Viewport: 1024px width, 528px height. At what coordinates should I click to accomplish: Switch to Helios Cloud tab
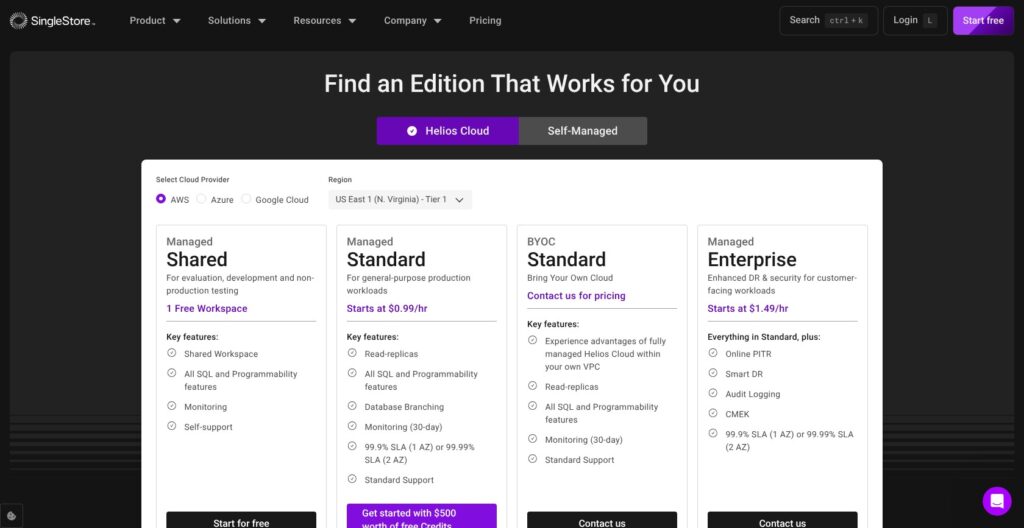coord(447,131)
